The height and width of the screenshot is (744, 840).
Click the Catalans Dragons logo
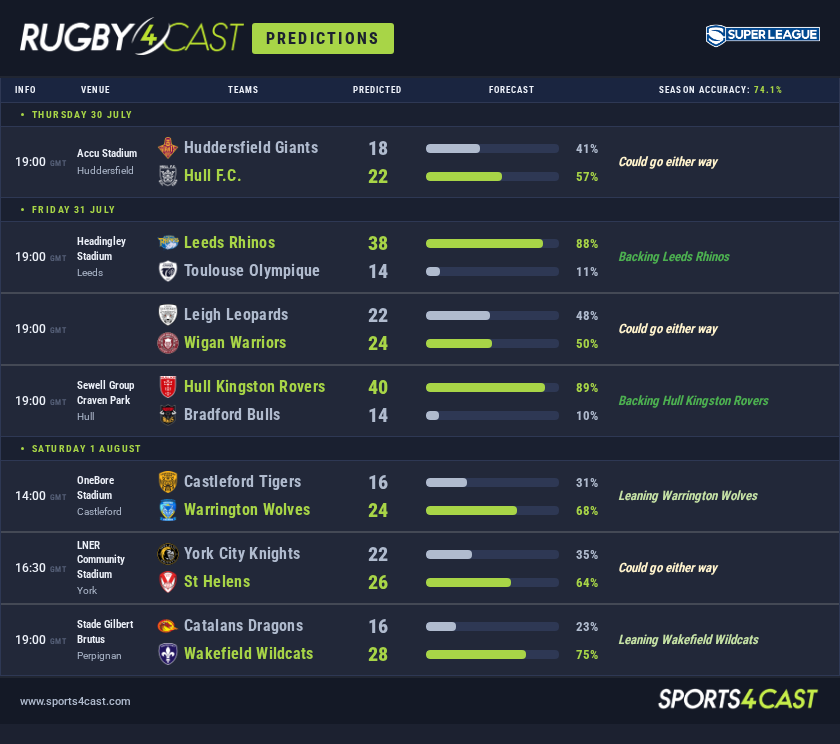tap(168, 626)
